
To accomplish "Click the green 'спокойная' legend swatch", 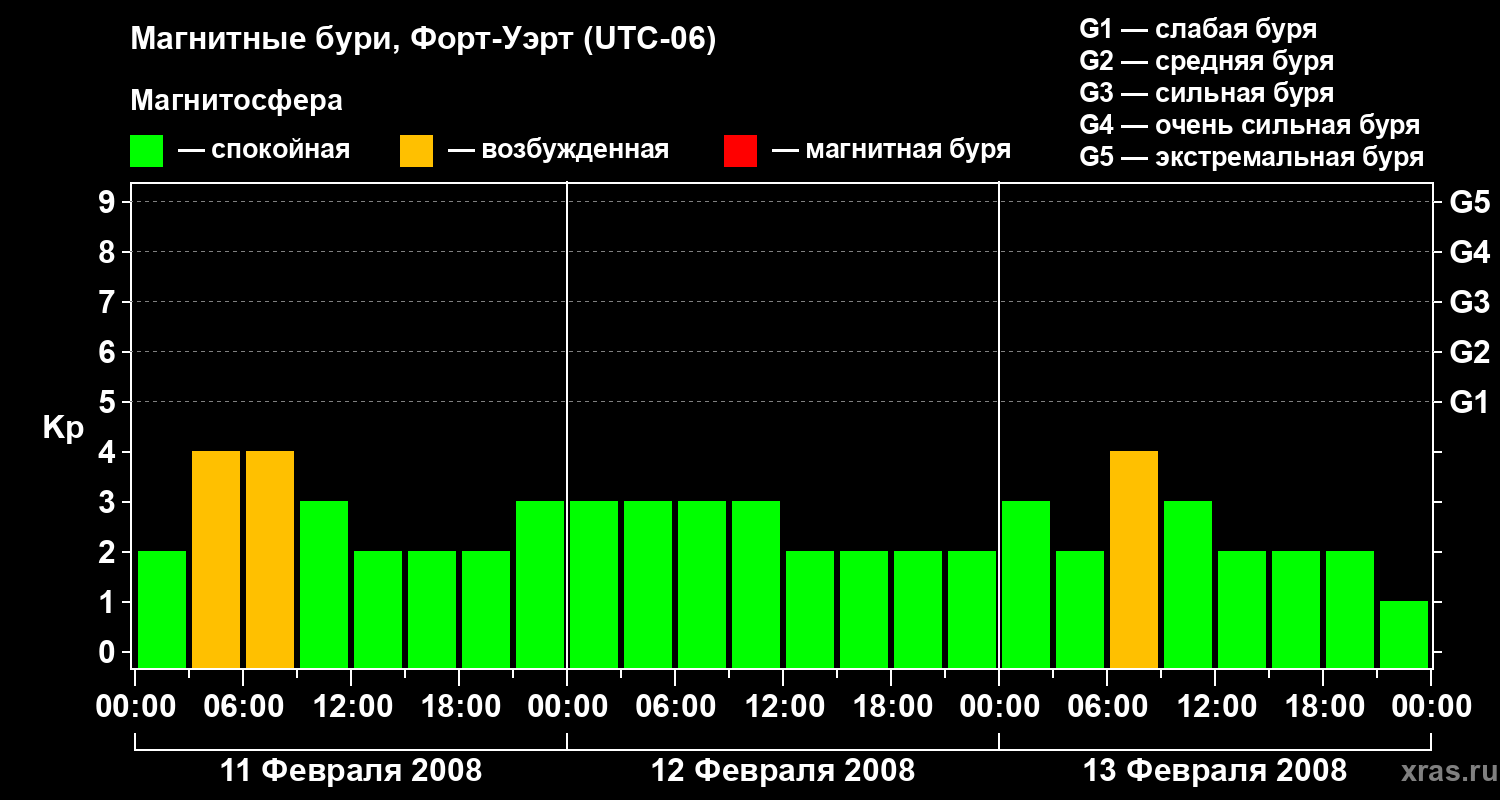I will [146, 151].
